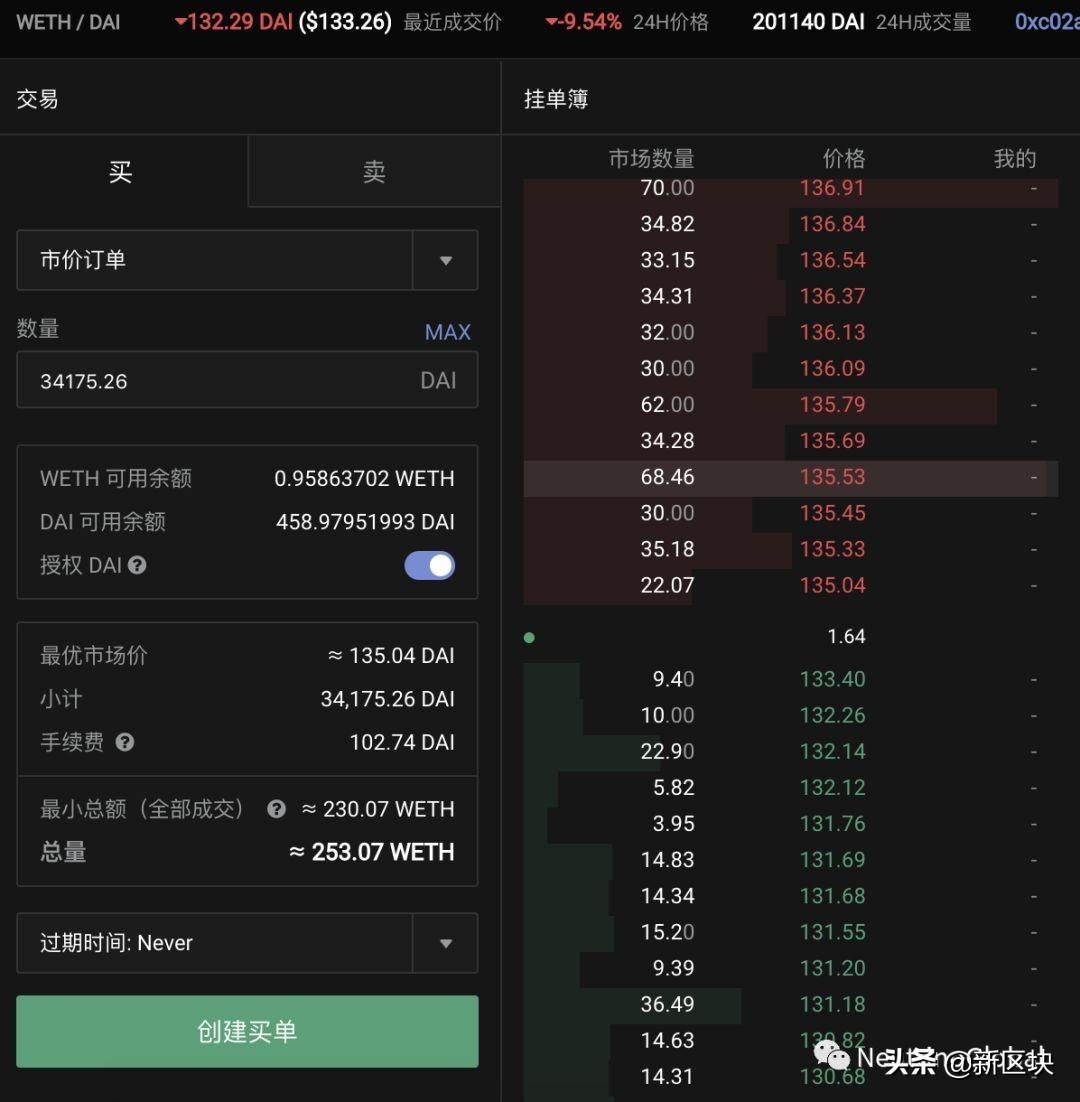Select buy order at price 132.14
Image resolution: width=1080 pixels, height=1102 pixels.
791,751
